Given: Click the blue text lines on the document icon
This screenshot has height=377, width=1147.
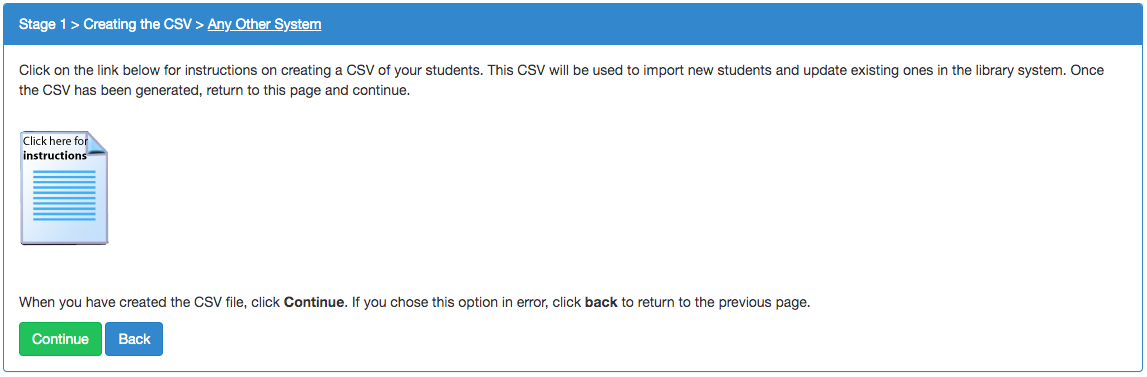Looking at the screenshot, I should click(64, 195).
